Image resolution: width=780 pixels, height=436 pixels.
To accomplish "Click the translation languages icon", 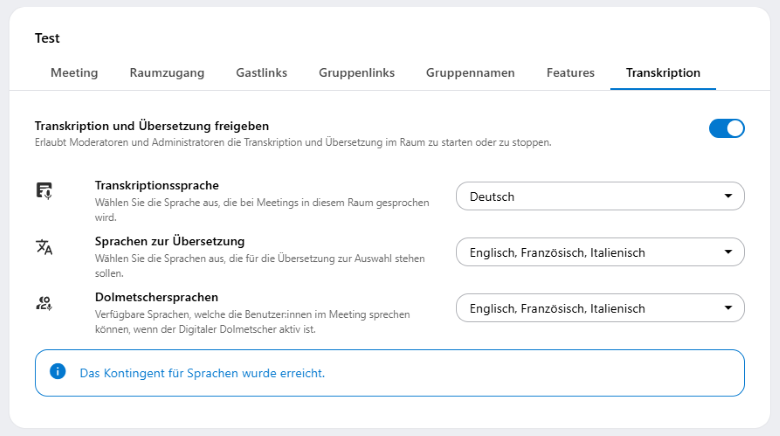I will point(44,247).
